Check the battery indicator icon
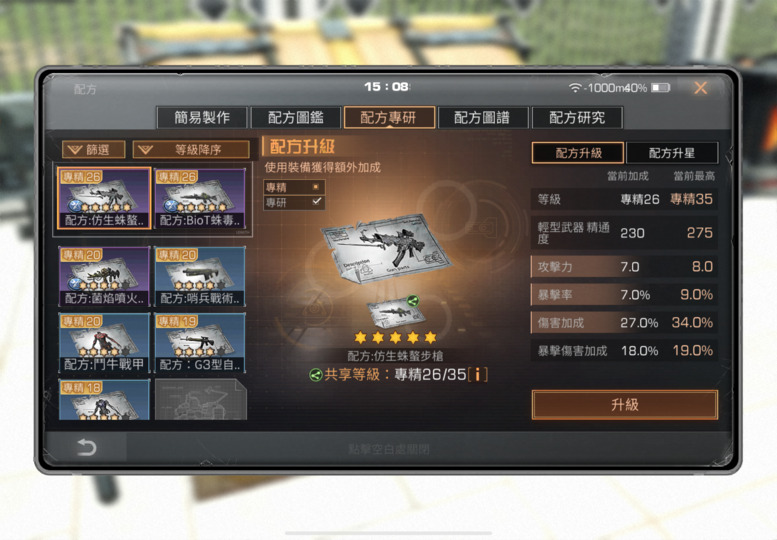 tap(661, 88)
